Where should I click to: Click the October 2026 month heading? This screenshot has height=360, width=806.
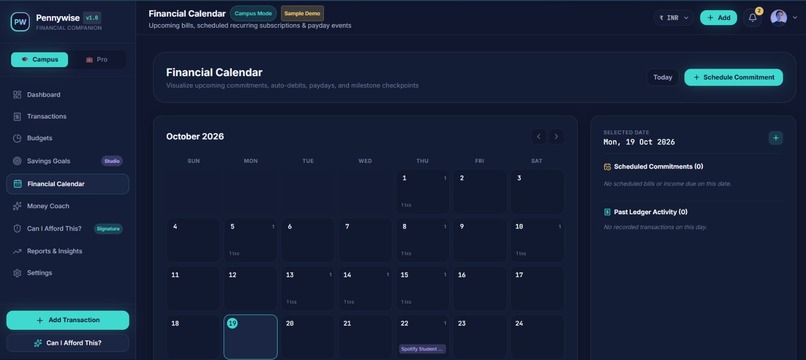(195, 136)
